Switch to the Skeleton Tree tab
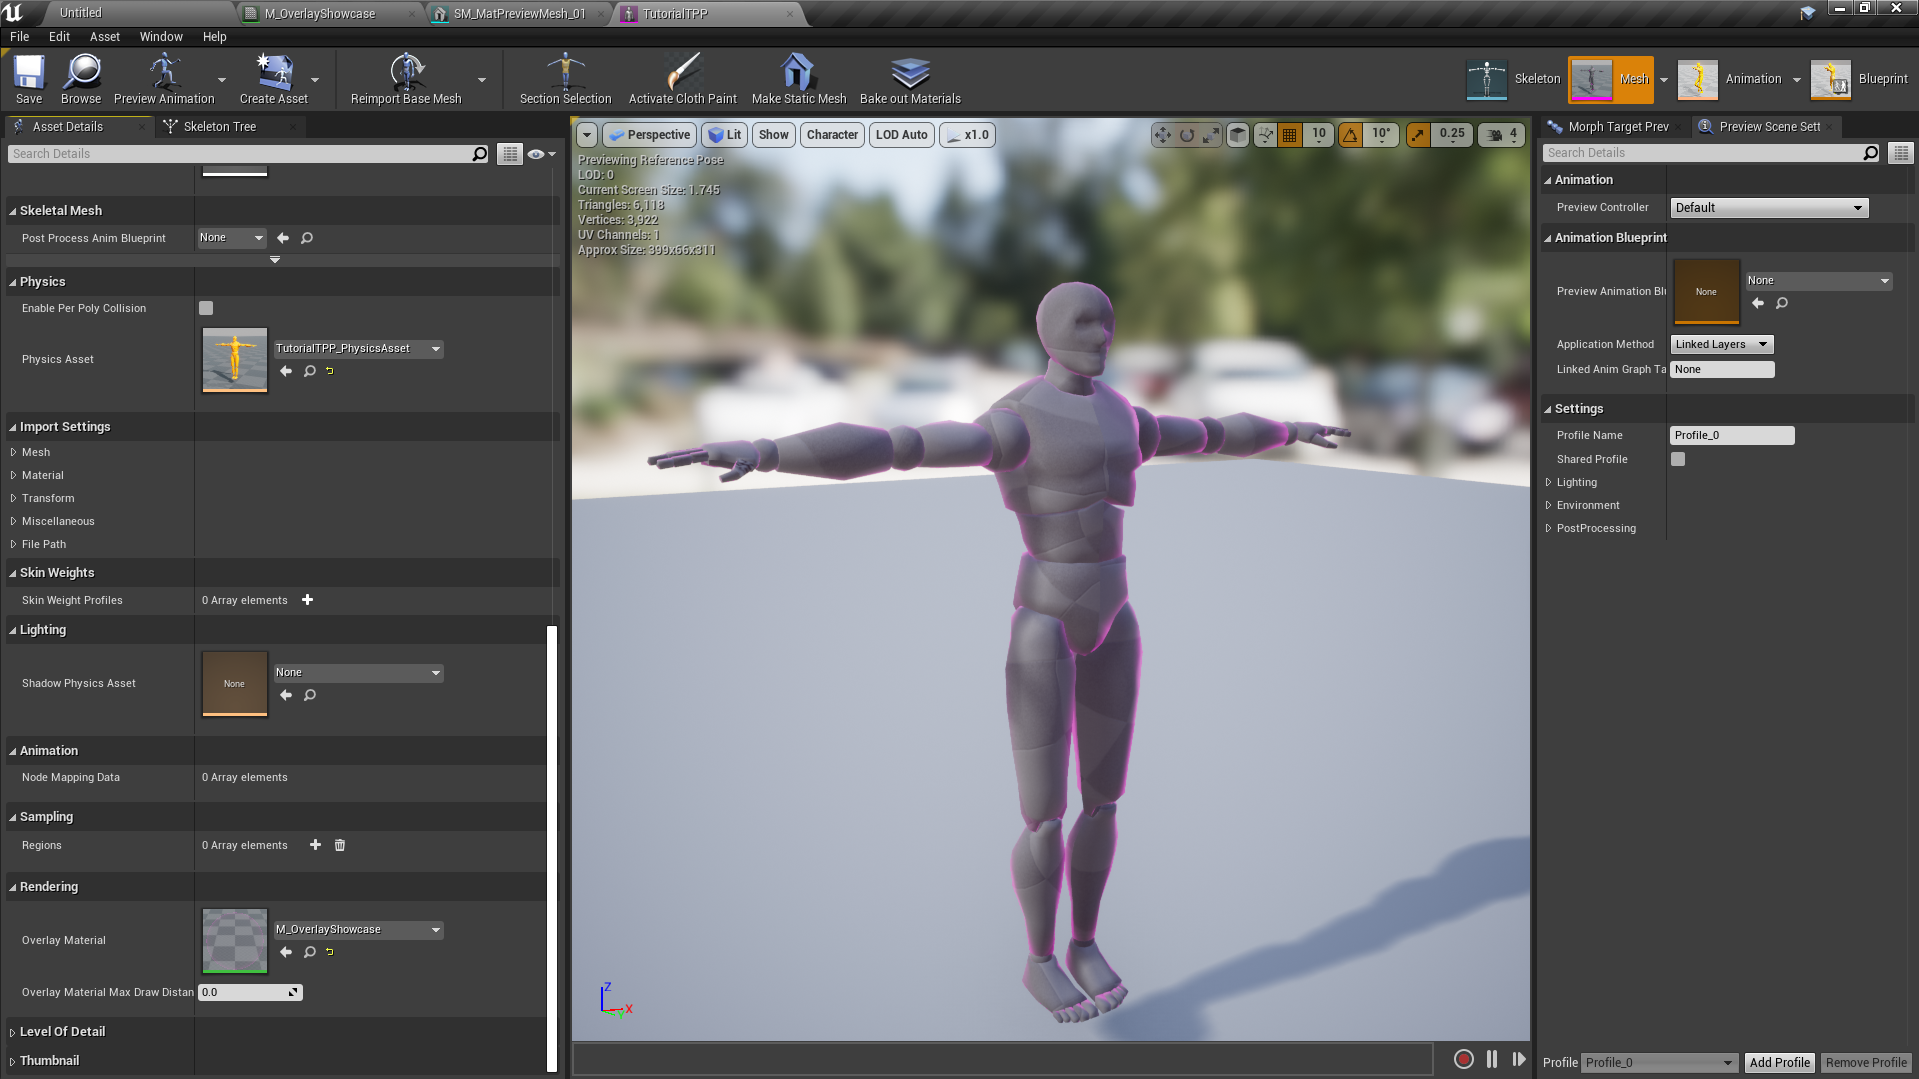 220,127
